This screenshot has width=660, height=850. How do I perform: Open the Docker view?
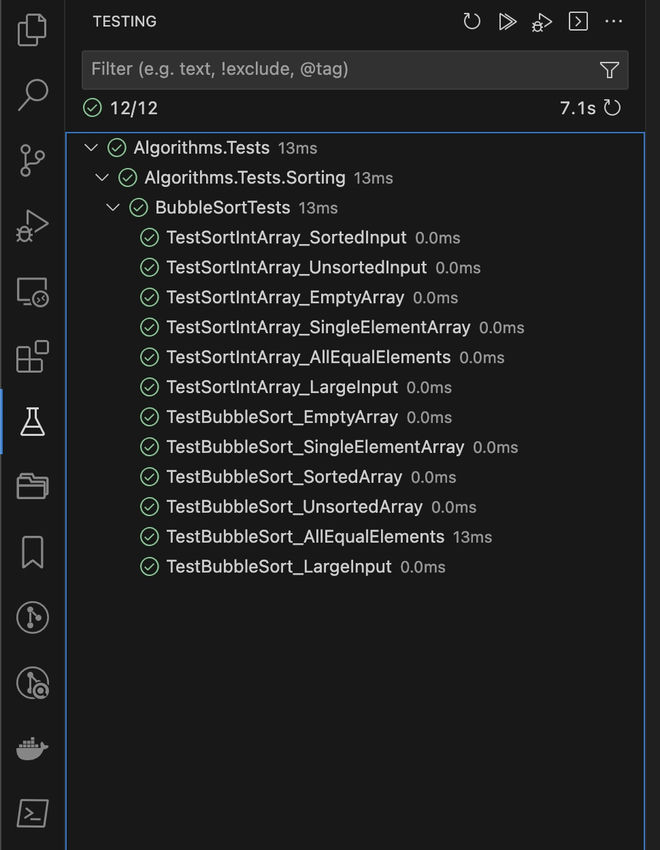pos(32,748)
